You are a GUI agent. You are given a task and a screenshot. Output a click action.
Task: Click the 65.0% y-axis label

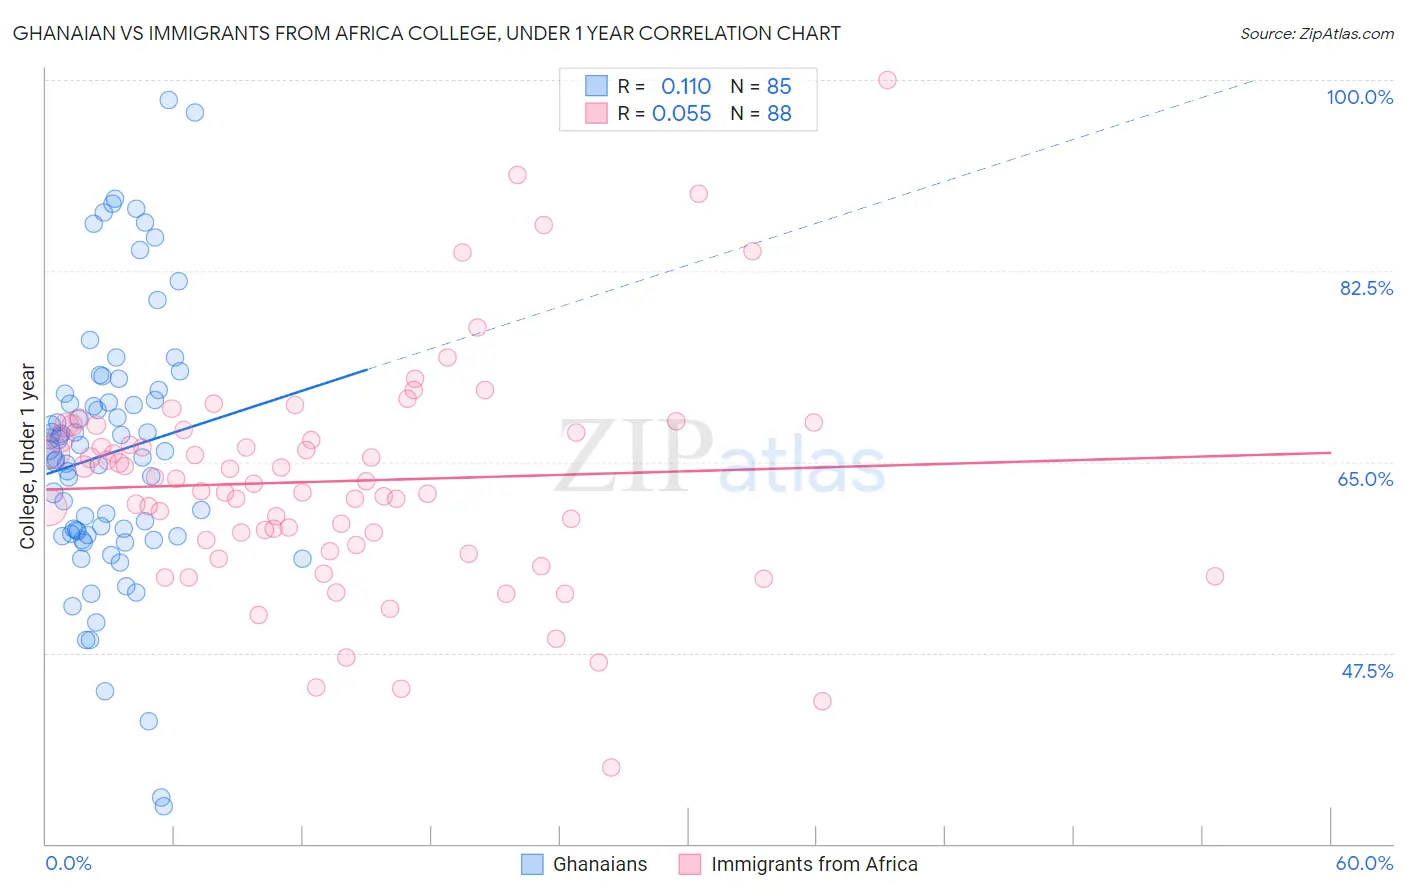[x=1365, y=479]
